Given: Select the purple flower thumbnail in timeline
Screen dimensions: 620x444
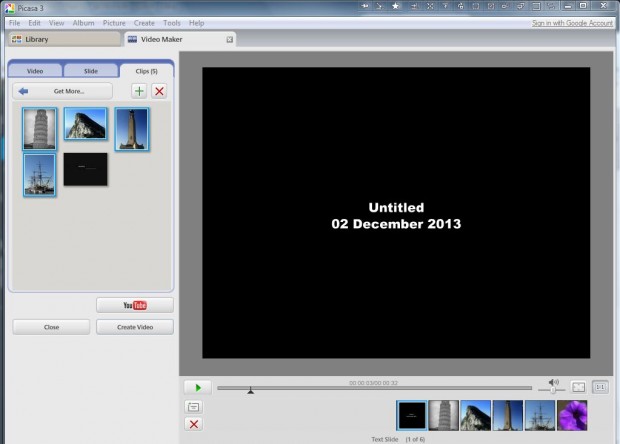Looking at the screenshot, I should 573,415.
